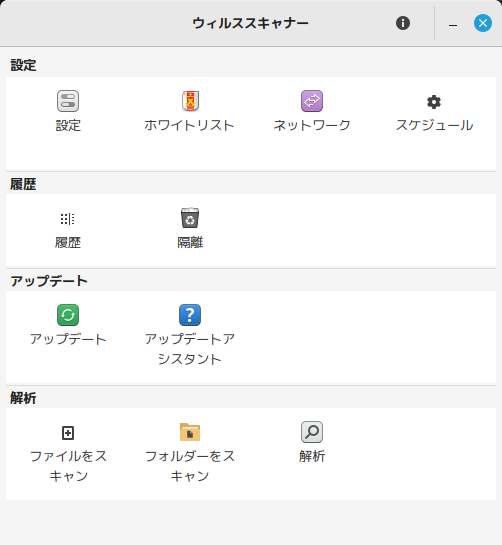This screenshot has width=502, height=545.
Task: Open the 隔離 trash bin icon
Action: [190, 218]
